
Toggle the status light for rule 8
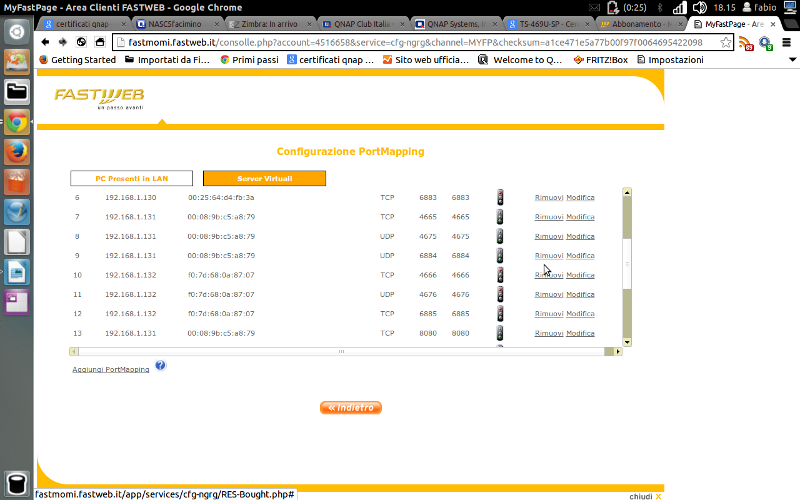500,236
